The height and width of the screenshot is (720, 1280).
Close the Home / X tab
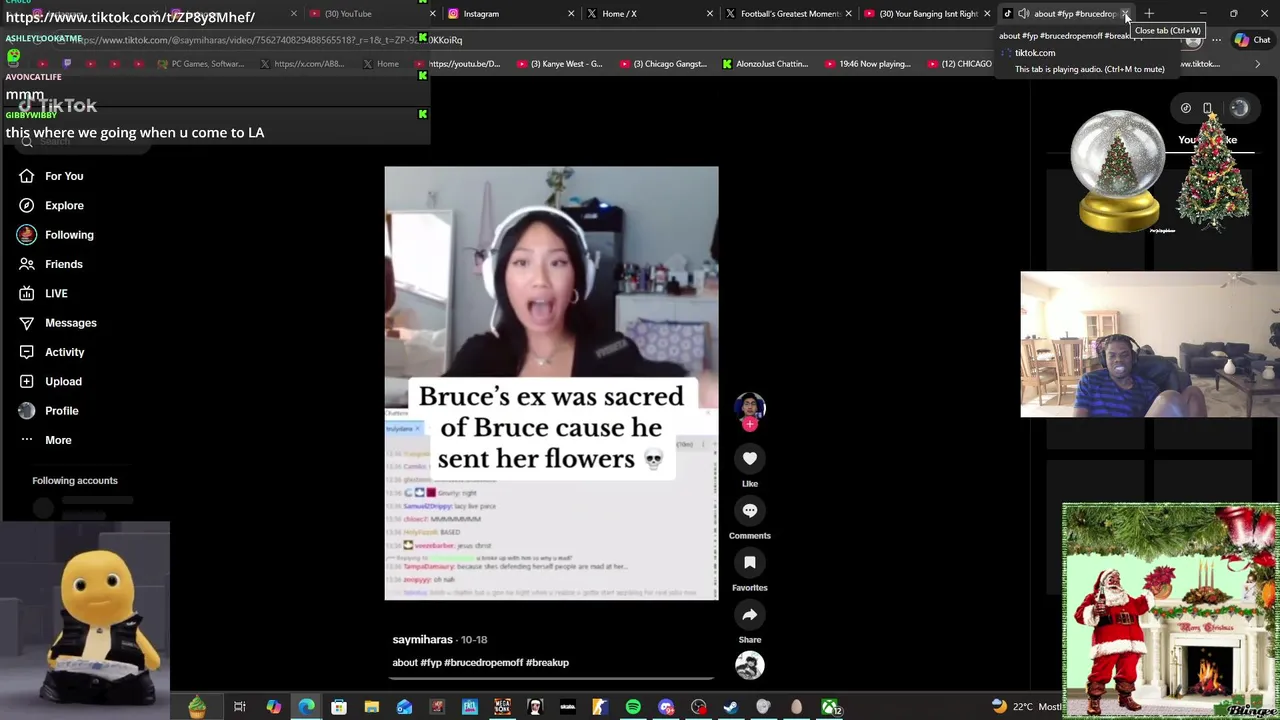click(x=709, y=14)
